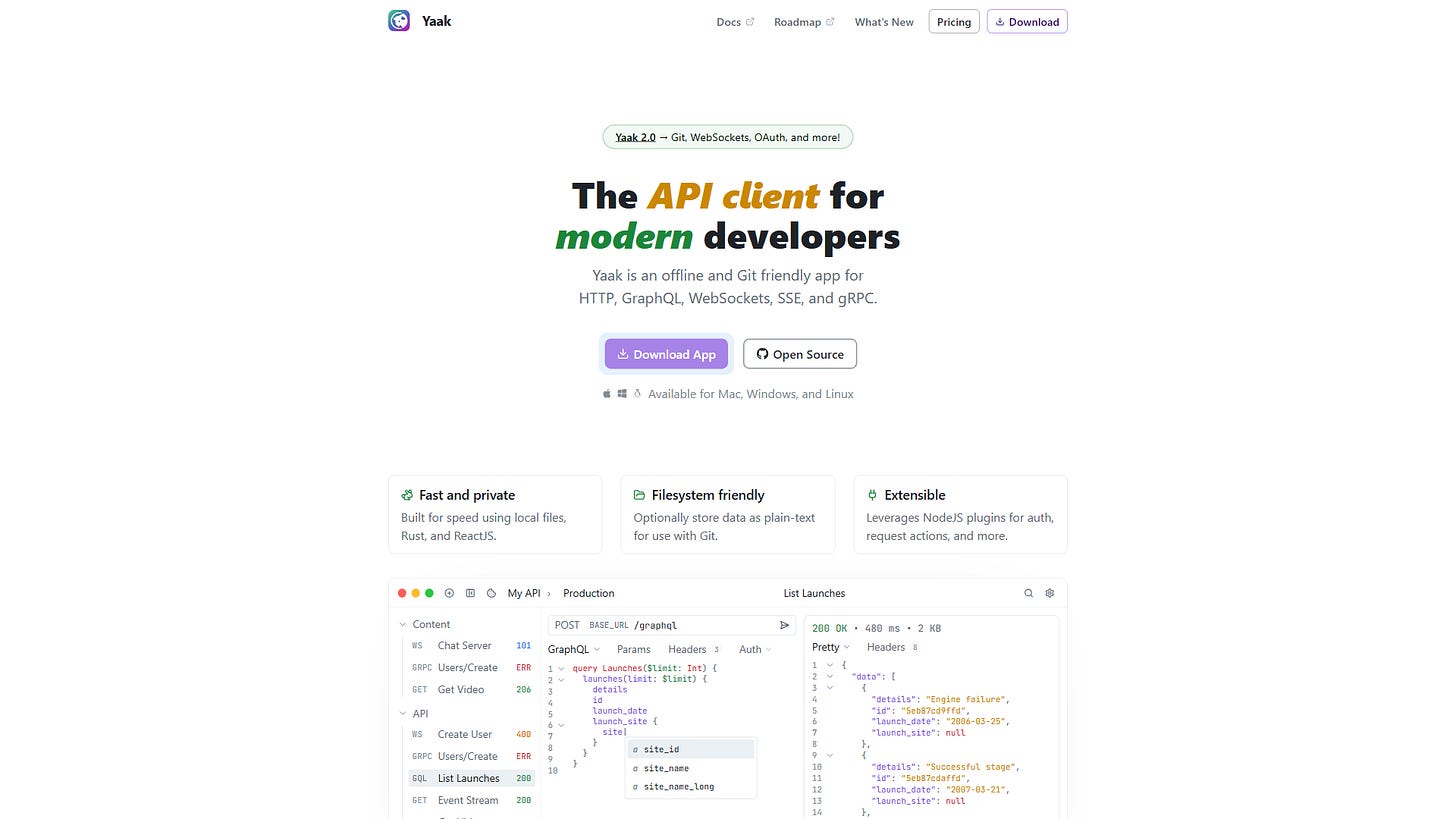Fold the launches line 2 arrow in query
Image resolution: width=1456 pixels, height=819 pixels.
click(562, 679)
